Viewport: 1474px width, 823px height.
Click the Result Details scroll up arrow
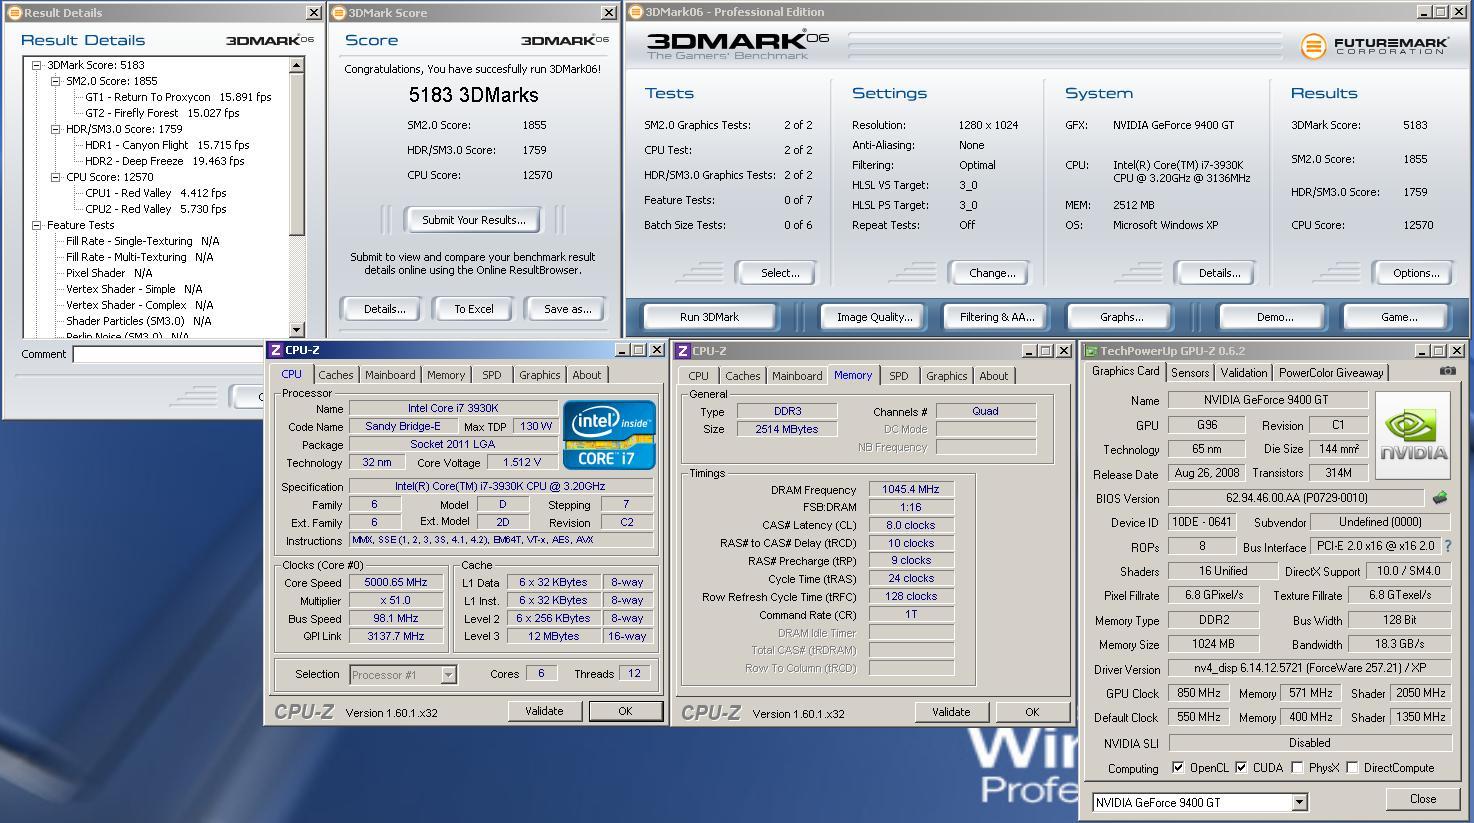[296, 65]
